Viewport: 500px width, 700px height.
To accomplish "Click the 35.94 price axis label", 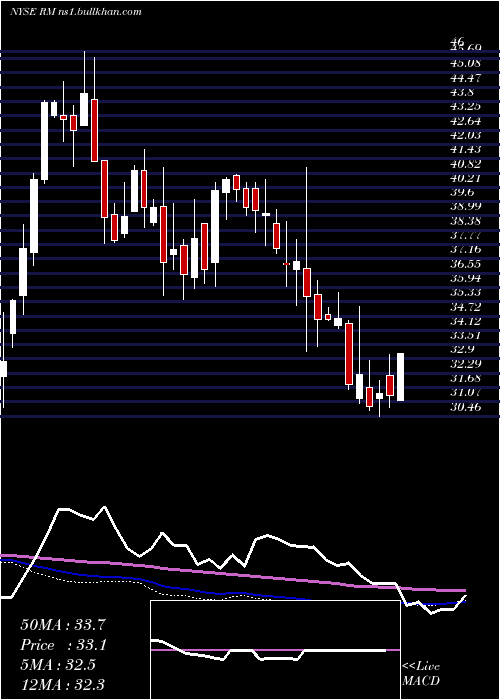I will coord(466,278).
